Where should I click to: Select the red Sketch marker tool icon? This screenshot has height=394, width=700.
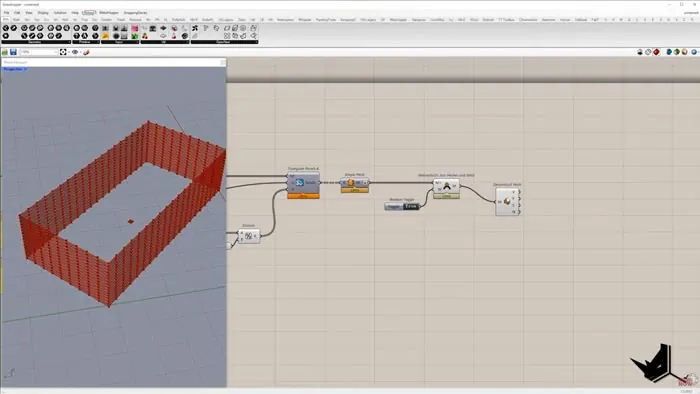click(x=86, y=52)
